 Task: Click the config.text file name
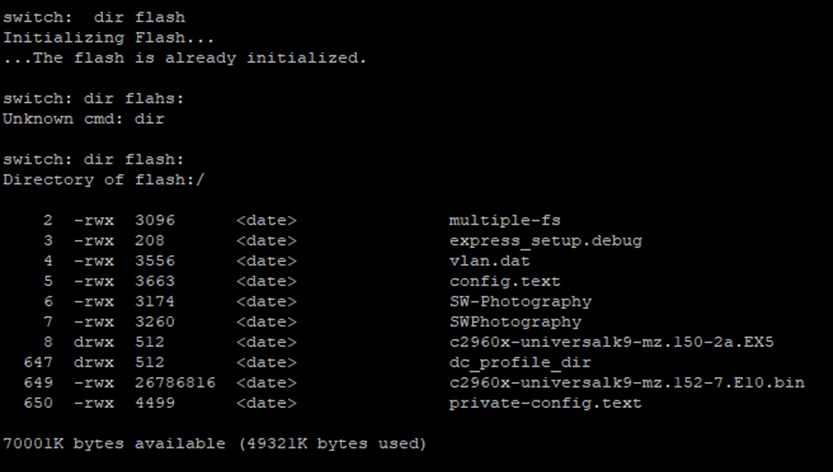504,281
